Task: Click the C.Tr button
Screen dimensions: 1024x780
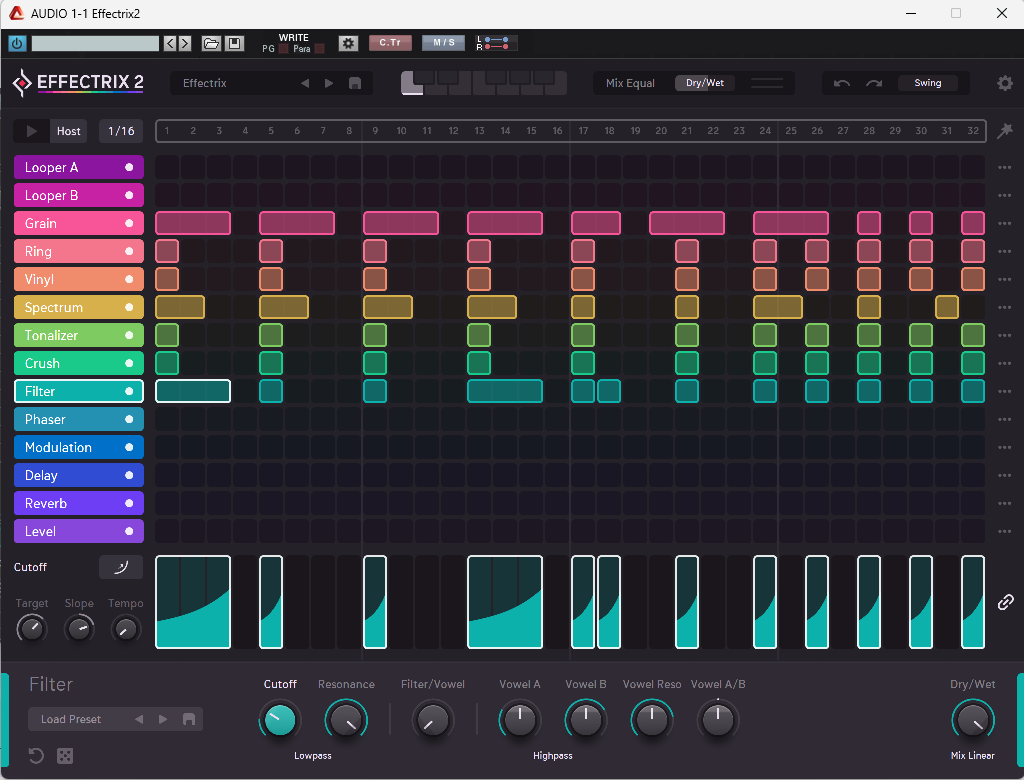Action: click(x=390, y=43)
